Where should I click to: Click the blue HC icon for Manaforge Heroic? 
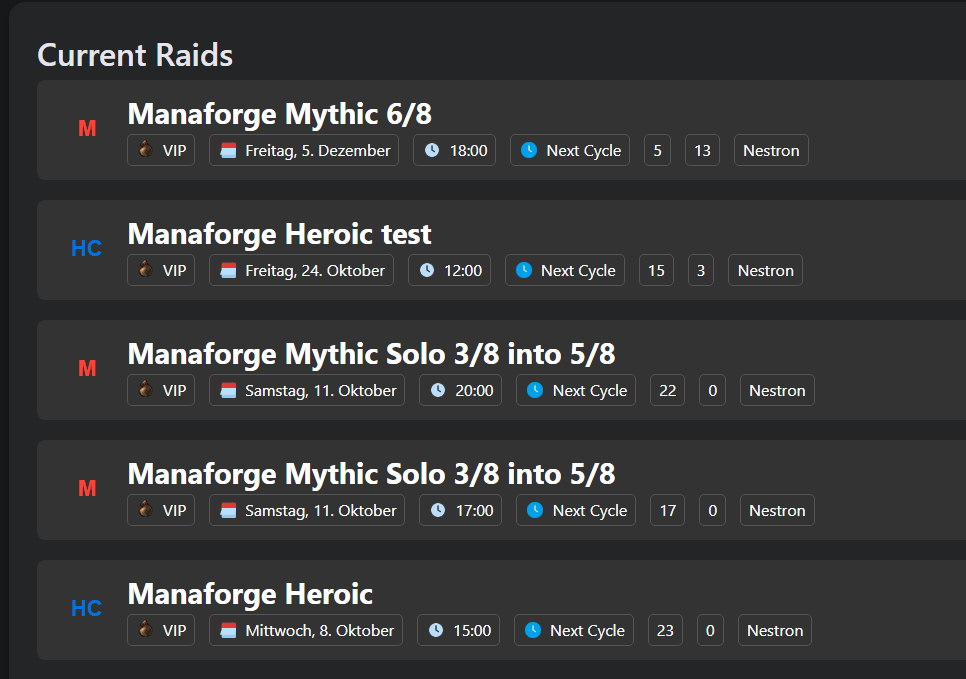[87, 609]
